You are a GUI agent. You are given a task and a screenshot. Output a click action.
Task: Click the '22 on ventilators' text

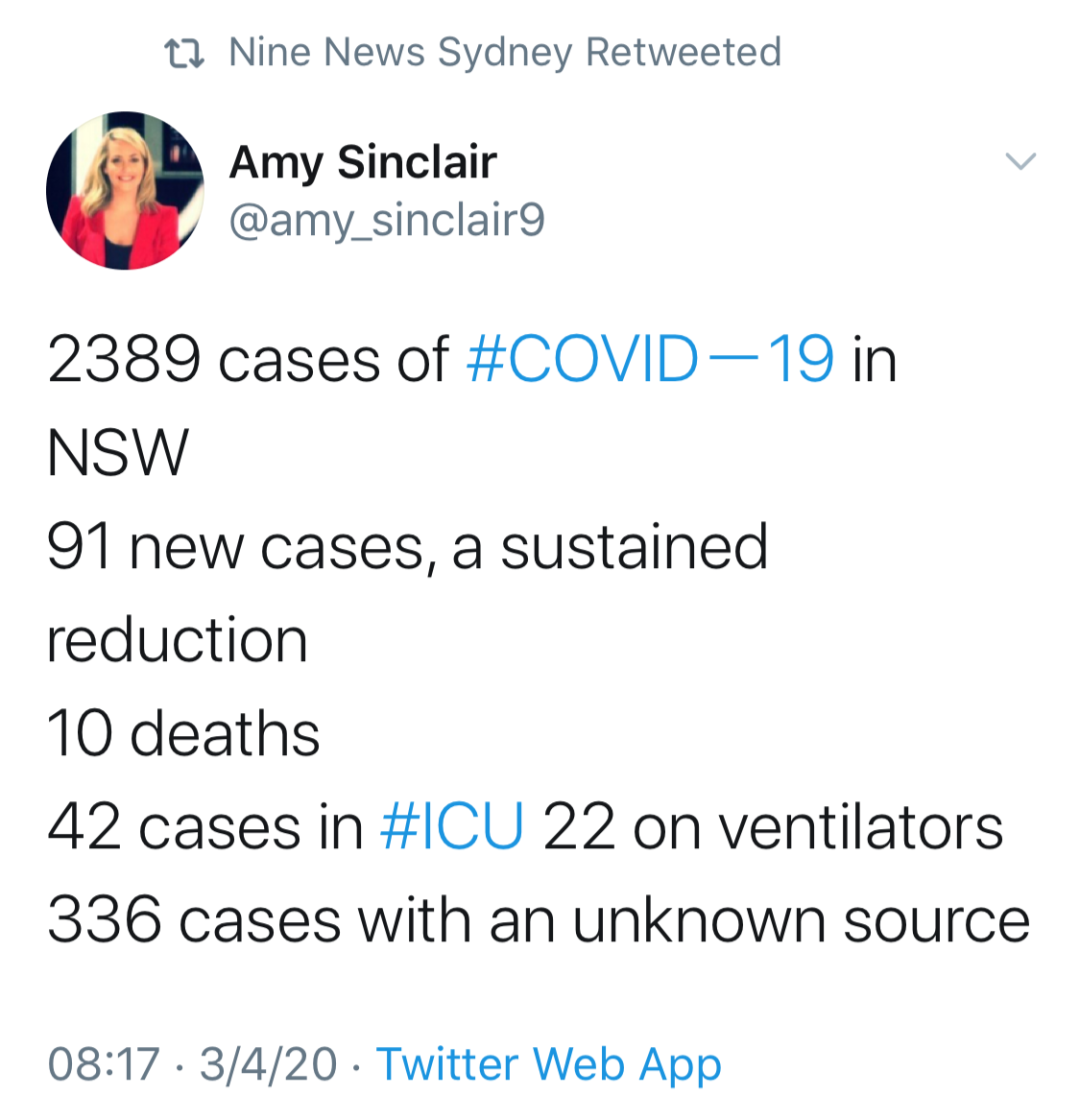pos(773,827)
